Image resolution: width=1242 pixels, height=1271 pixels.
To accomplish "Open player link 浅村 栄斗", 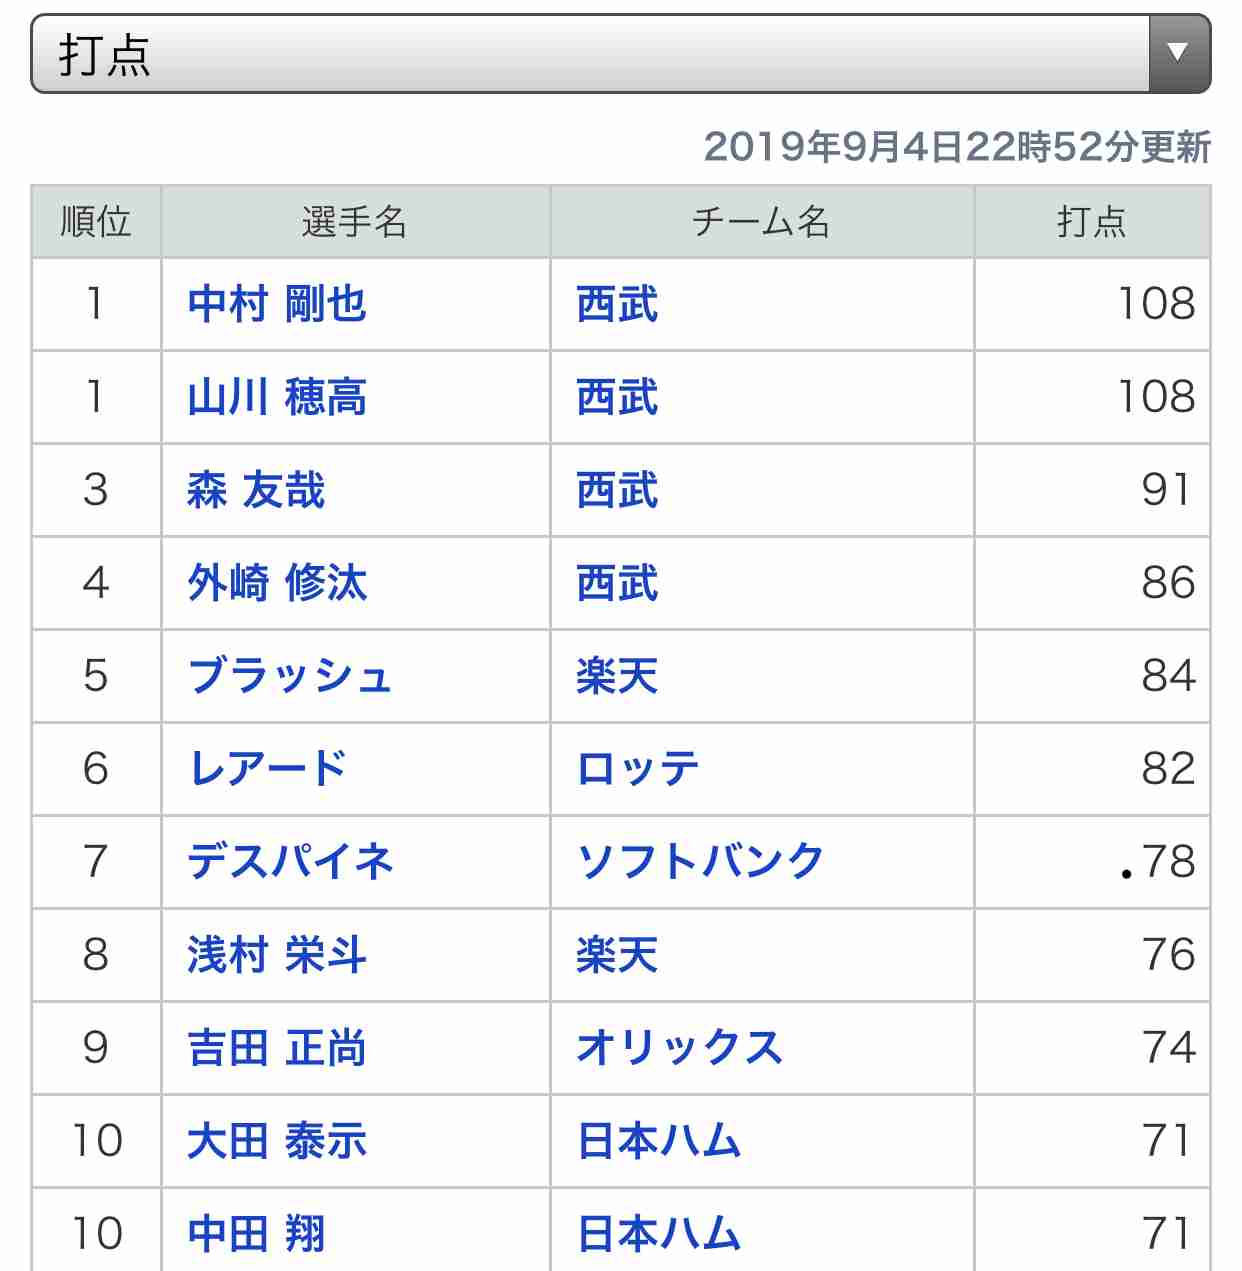I will [x=277, y=955].
